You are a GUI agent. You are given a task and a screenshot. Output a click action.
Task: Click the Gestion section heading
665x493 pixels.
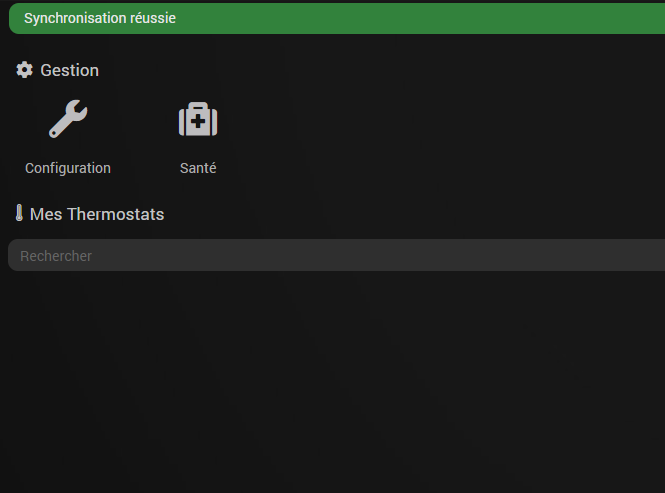tap(70, 70)
